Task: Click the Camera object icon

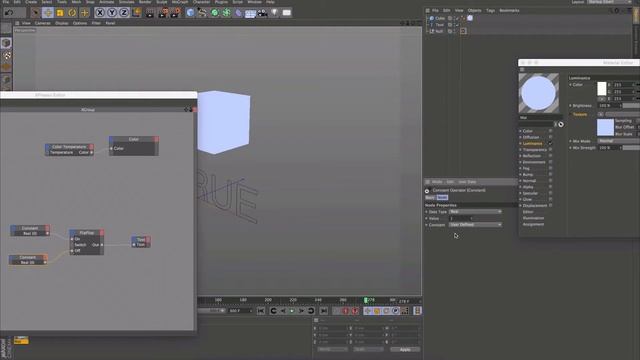Action: [262, 13]
